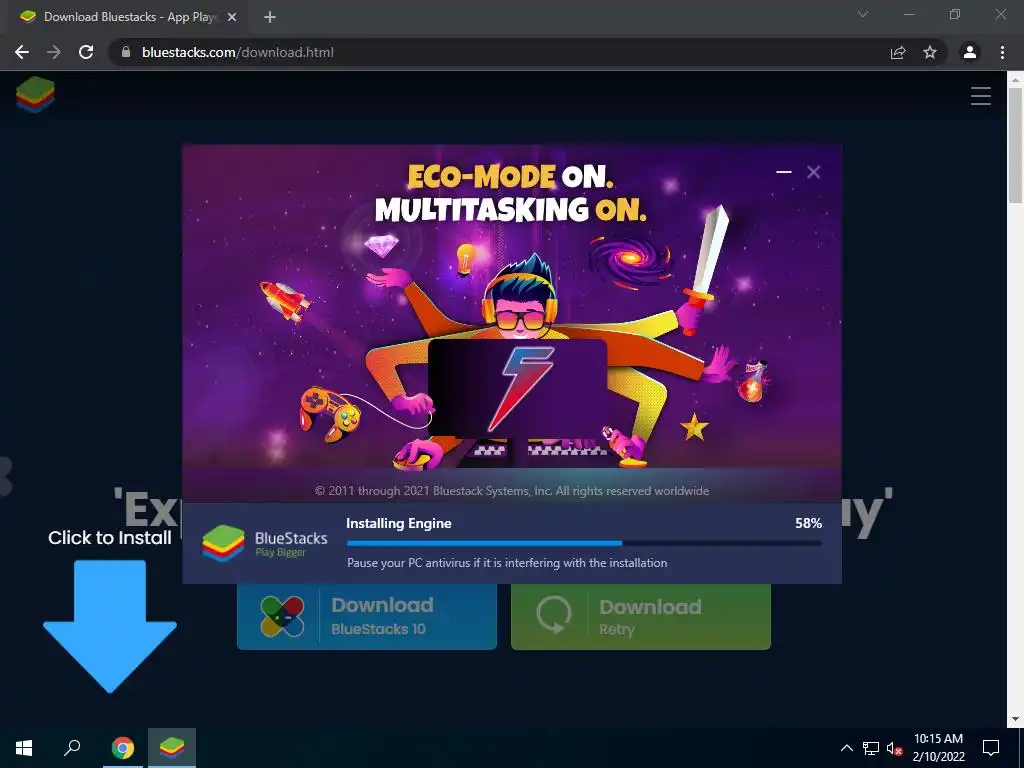Click the site lock icon in the address bar
The width and height of the screenshot is (1024, 768).
click(x=126, y=52)
